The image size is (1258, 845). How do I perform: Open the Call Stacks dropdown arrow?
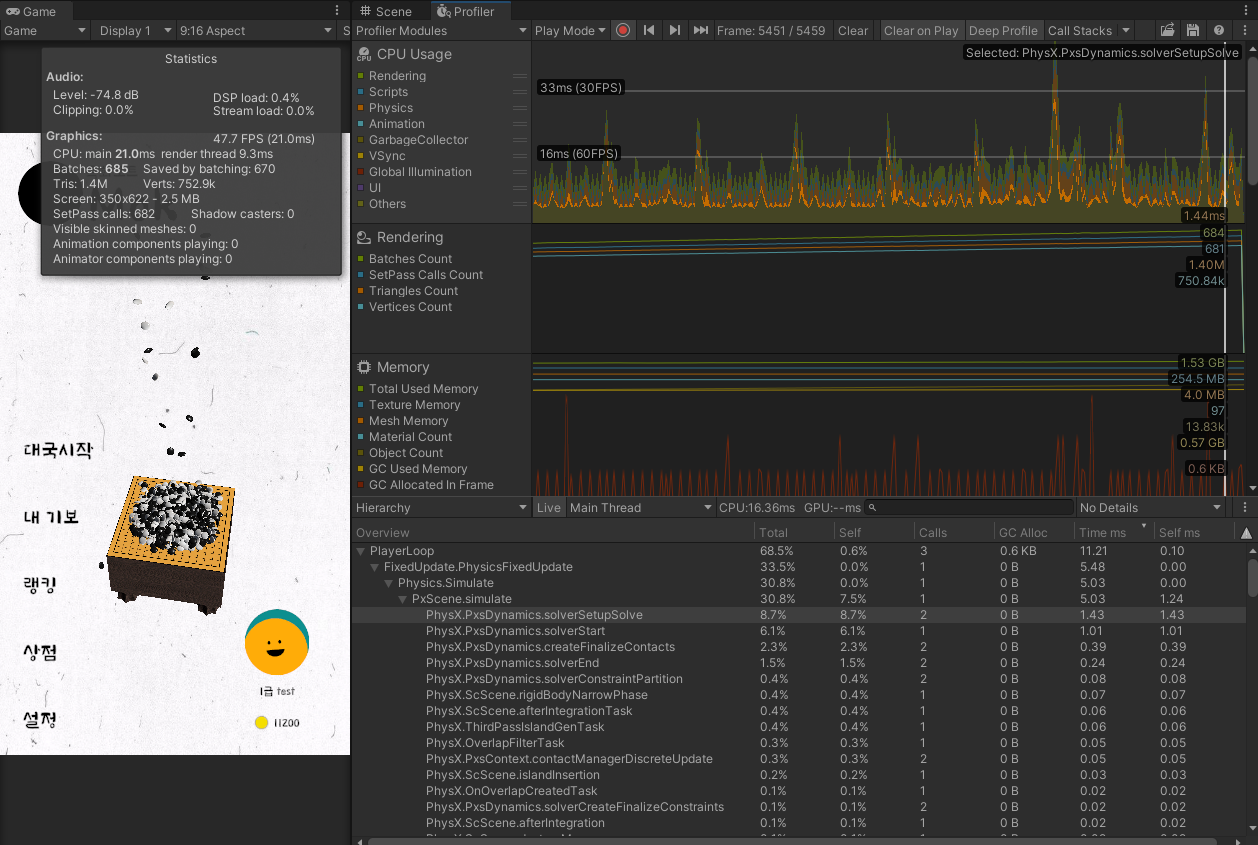pyautogui.click(x=1125, y=30)
